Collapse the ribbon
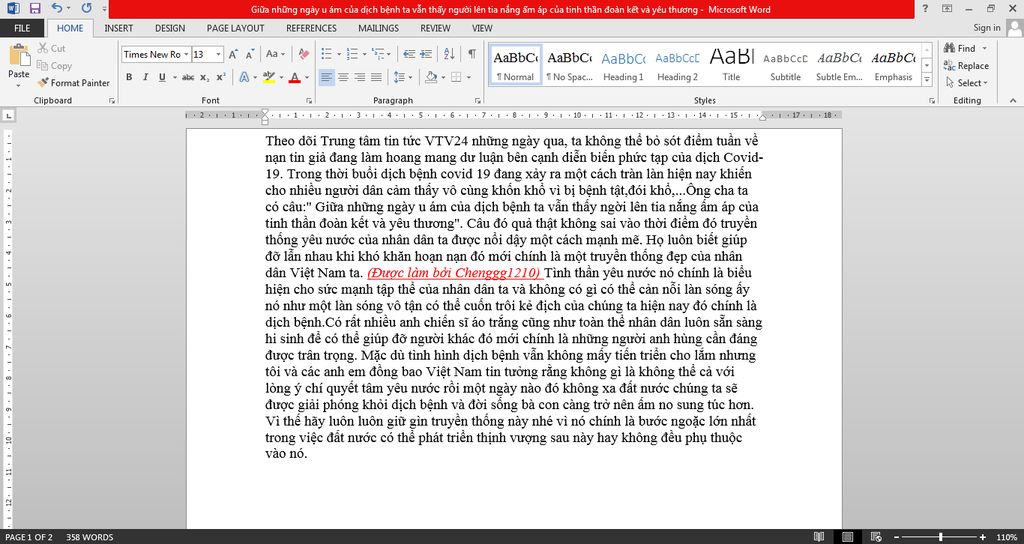The width and height of the screenshot is (1024, 544). pyautogui.click(x=1013, y=101)
